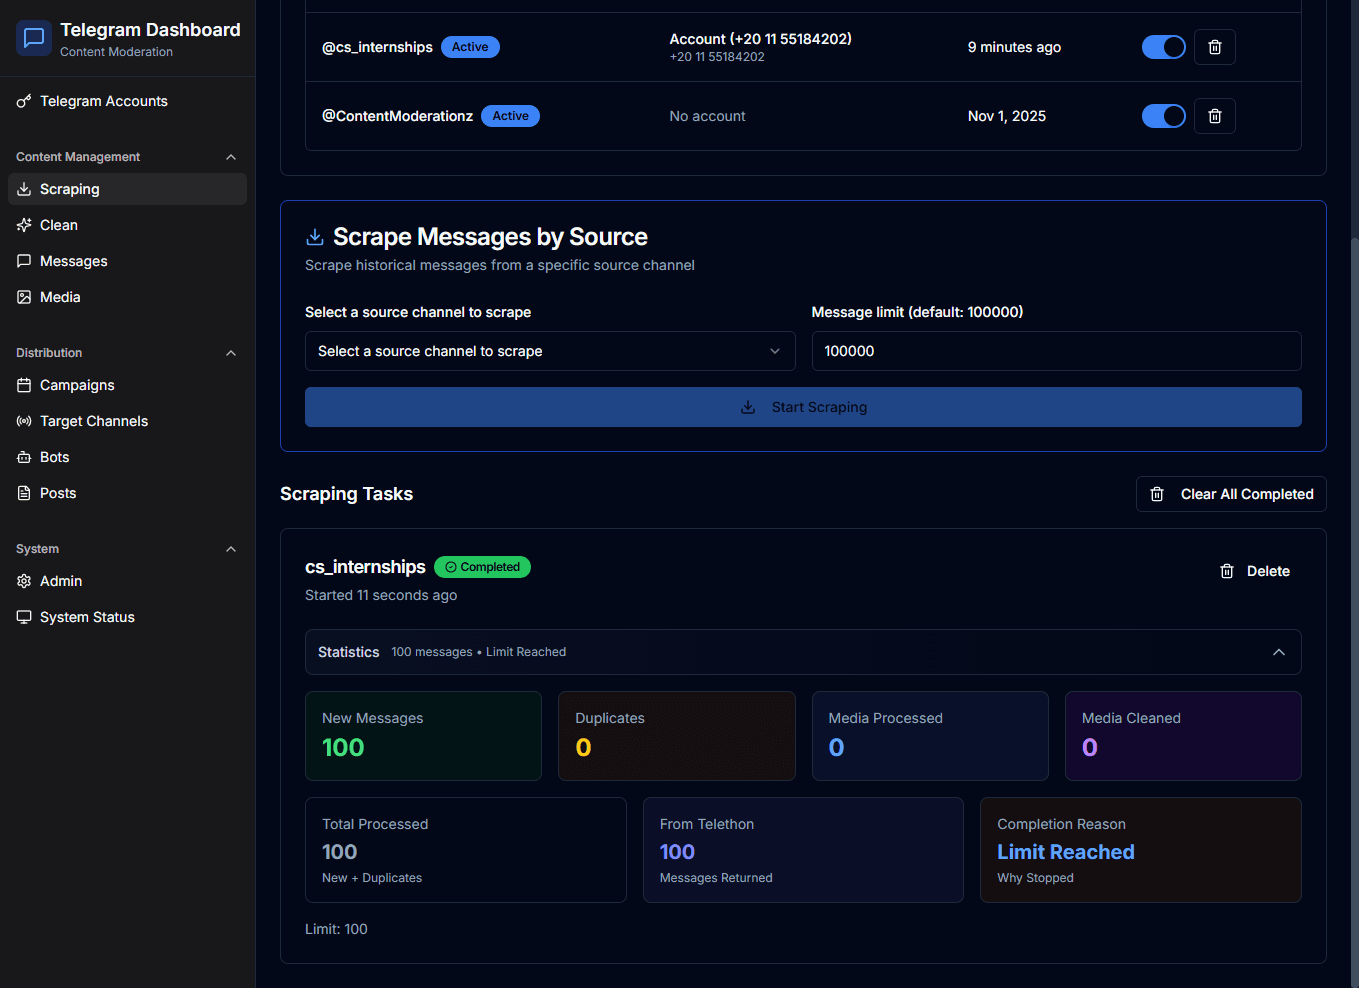Open the Messages page

(x=127, y=261)
